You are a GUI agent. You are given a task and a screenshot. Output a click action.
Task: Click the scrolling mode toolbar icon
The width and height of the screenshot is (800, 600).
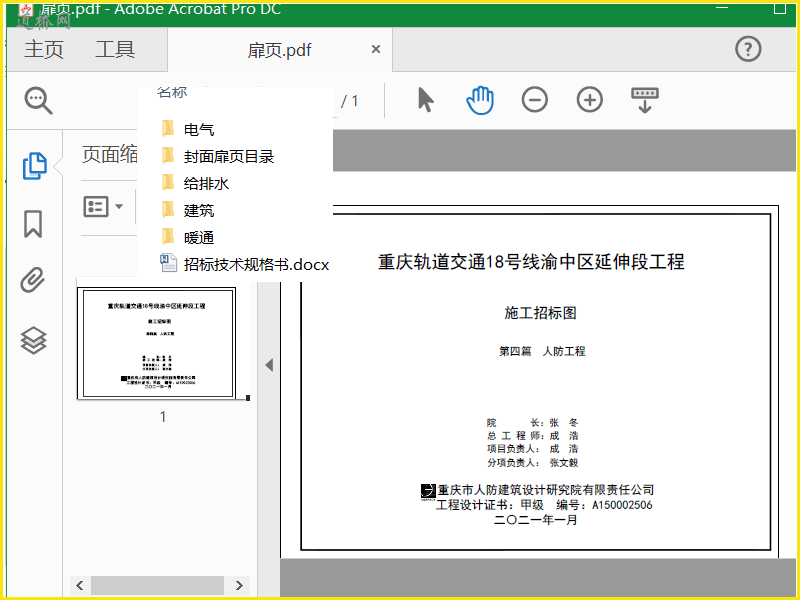(x=645, y=100)
